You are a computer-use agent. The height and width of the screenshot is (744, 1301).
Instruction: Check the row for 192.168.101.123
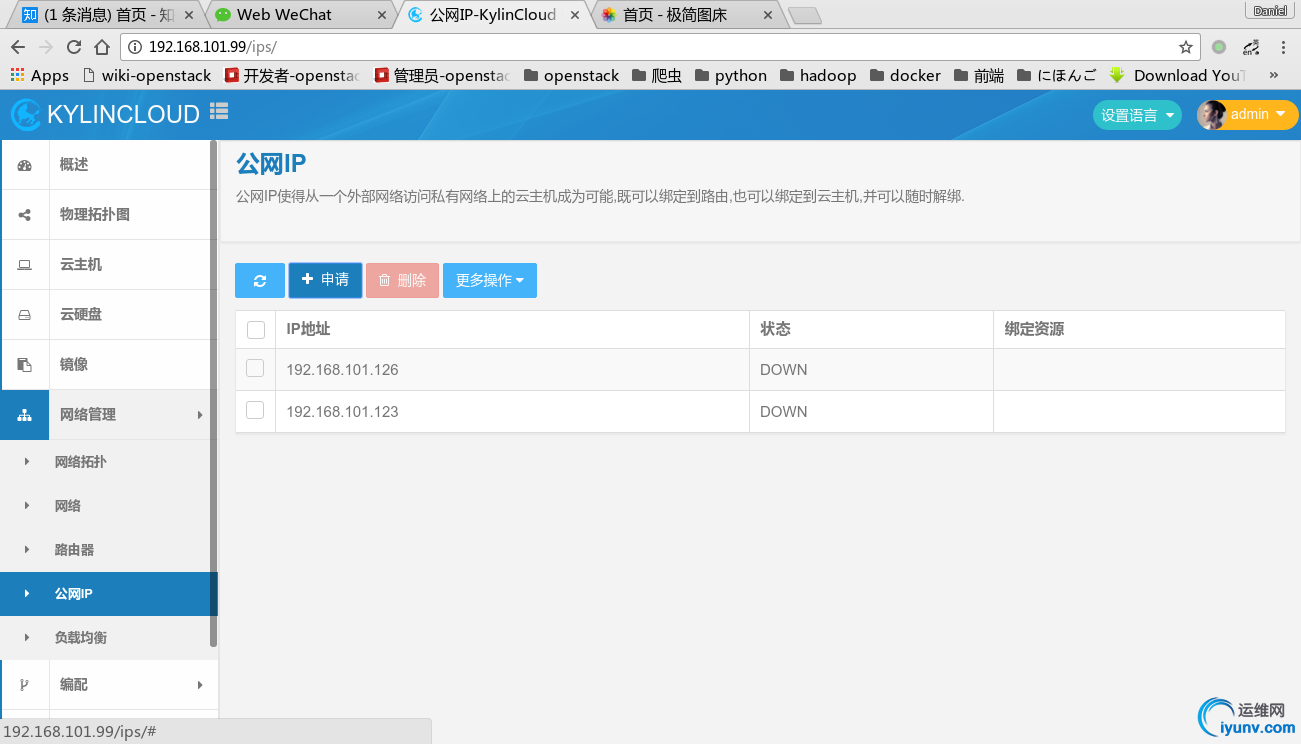[255, 410]
